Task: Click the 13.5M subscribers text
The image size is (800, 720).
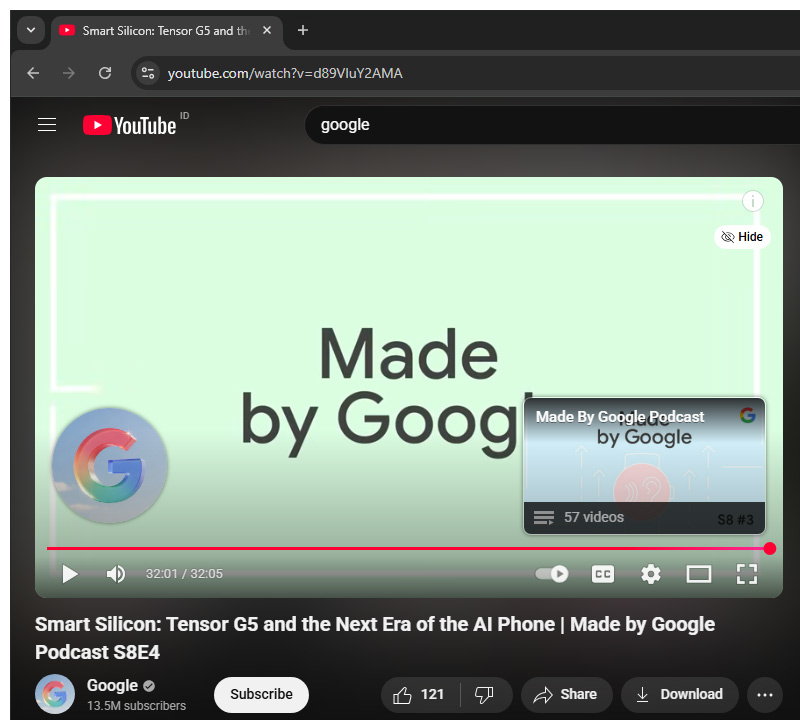Action: point(136,706)
